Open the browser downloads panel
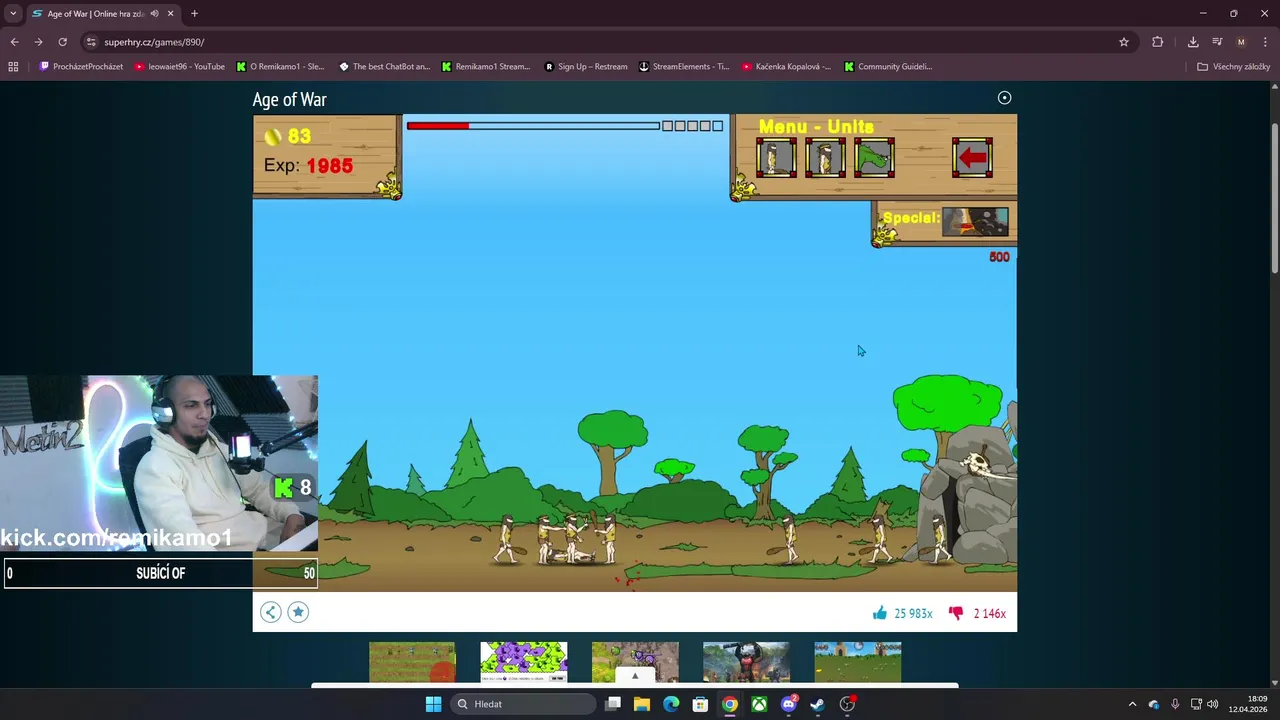 pos(1193,42)
